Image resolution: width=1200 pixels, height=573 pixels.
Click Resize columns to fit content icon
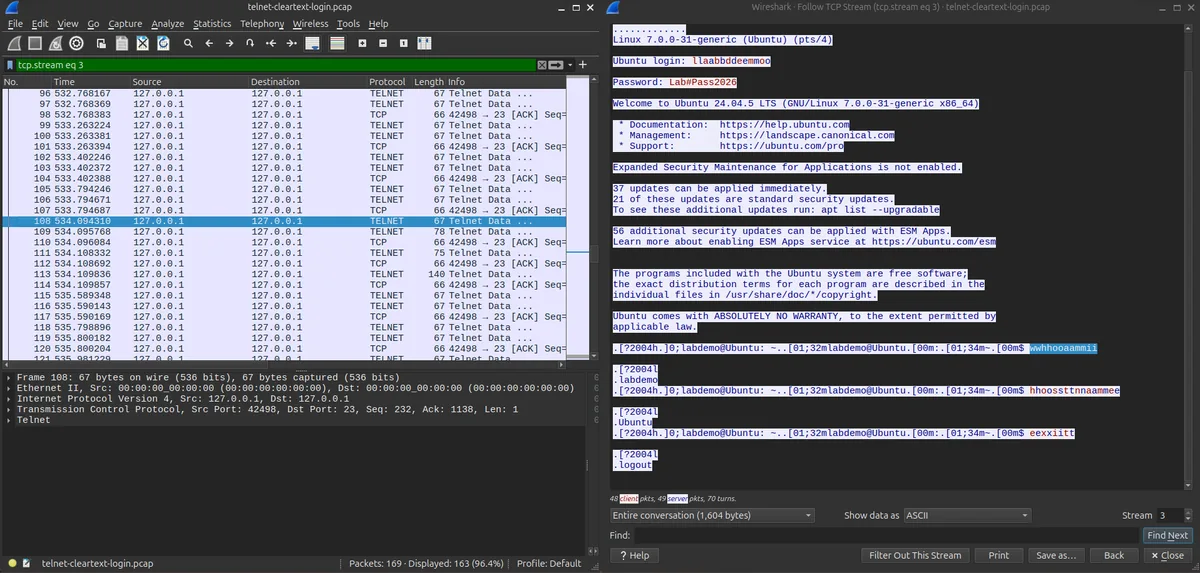(x=424, y=43)
